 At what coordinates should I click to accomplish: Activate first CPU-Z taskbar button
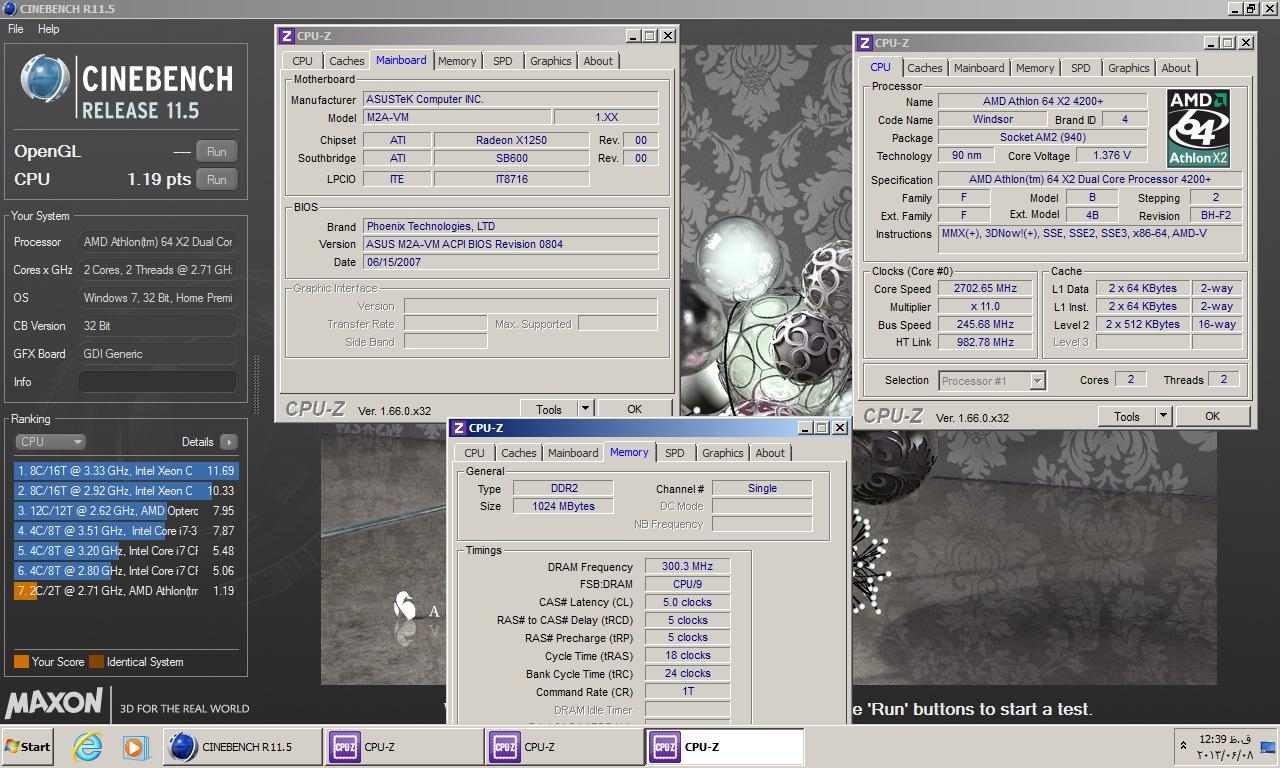[x=404, y=747]
